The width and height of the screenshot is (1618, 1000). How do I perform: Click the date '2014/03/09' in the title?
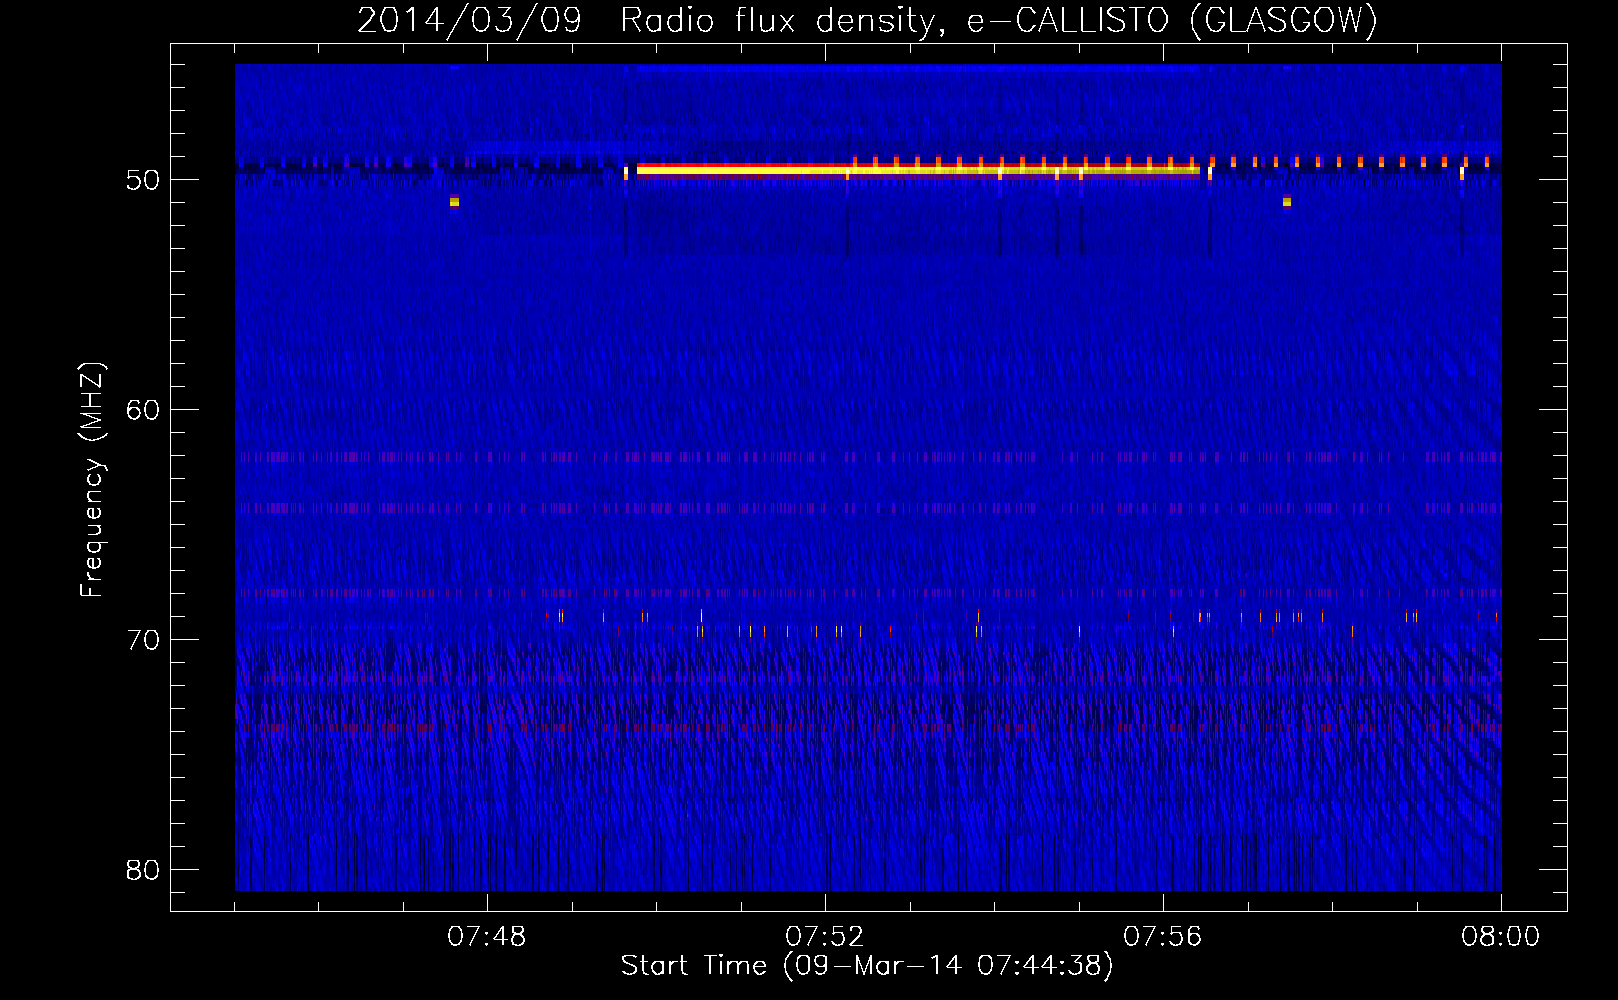(x=469, y=20)
